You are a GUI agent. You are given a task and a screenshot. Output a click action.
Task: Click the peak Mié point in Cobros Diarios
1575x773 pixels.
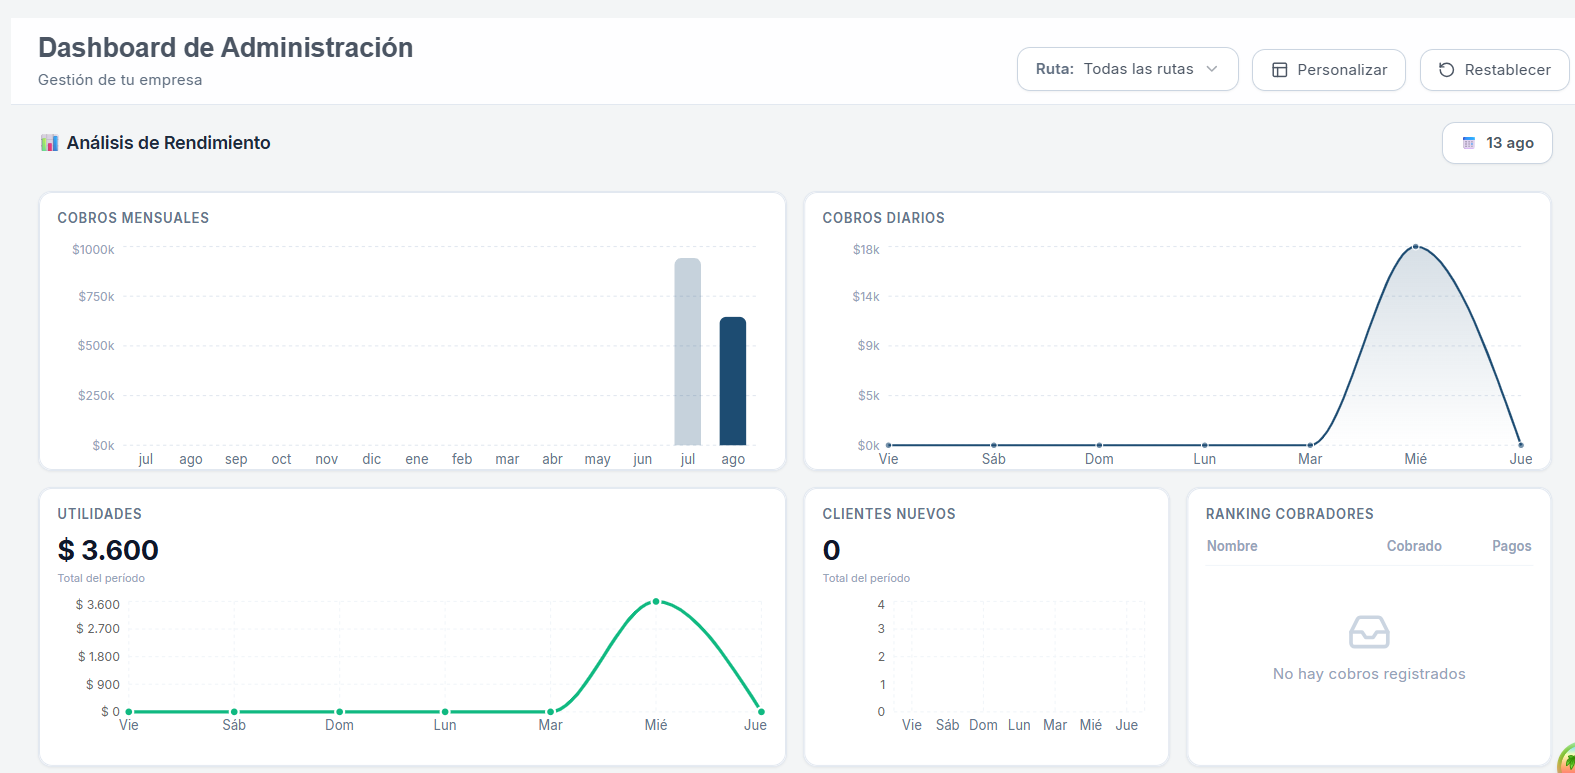[1415, 246]
